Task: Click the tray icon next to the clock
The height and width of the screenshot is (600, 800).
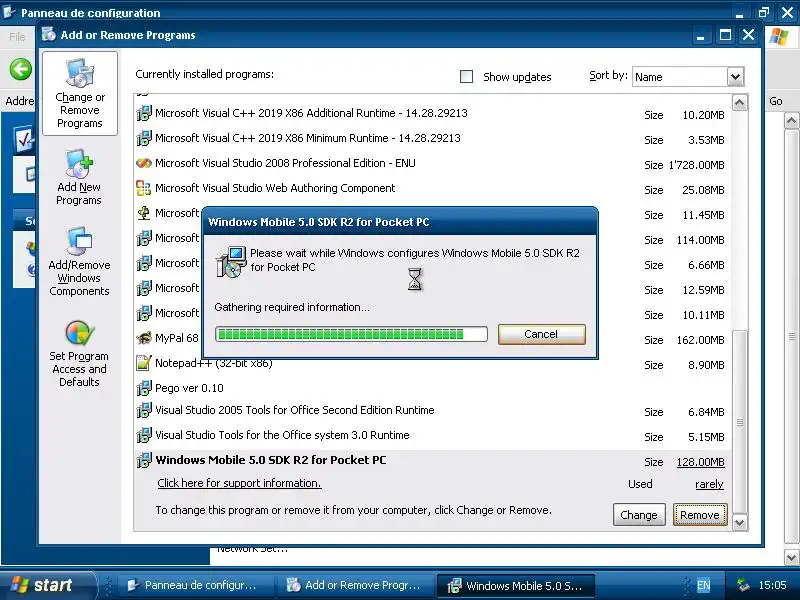Action: click(x=743, y=585)
